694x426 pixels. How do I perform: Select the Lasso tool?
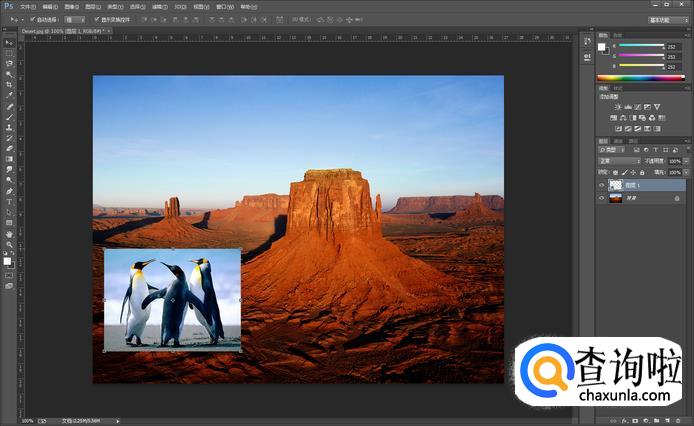pyautogui.click(x=9, y=64)
